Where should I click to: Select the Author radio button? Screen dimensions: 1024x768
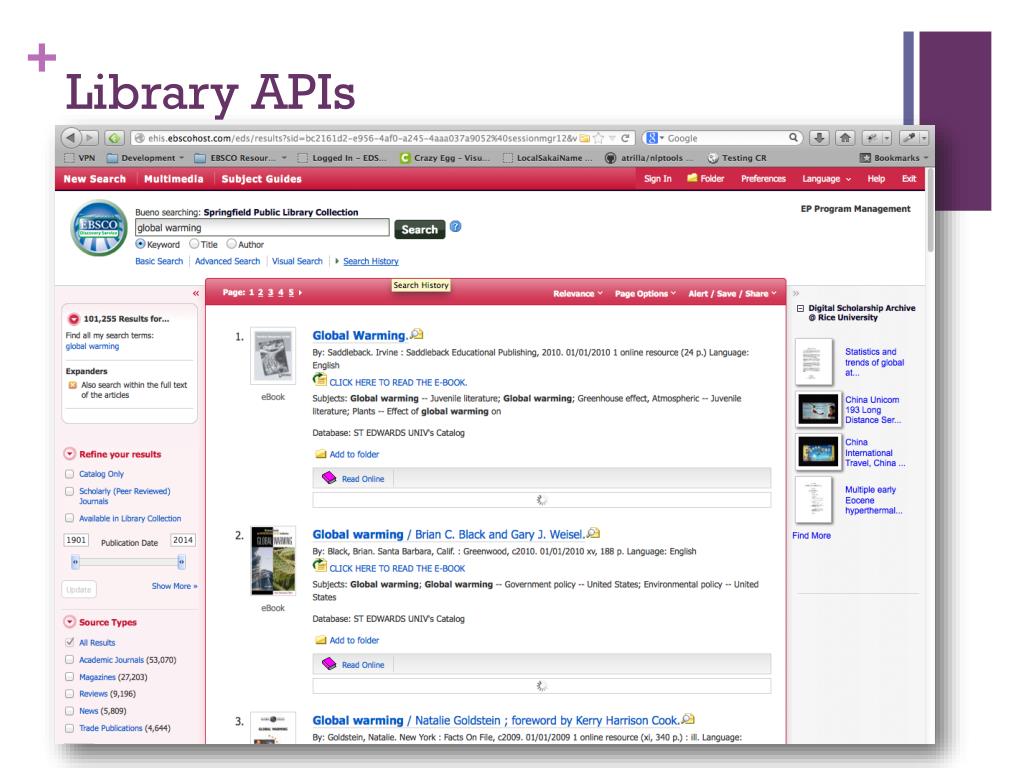[231, 244]
